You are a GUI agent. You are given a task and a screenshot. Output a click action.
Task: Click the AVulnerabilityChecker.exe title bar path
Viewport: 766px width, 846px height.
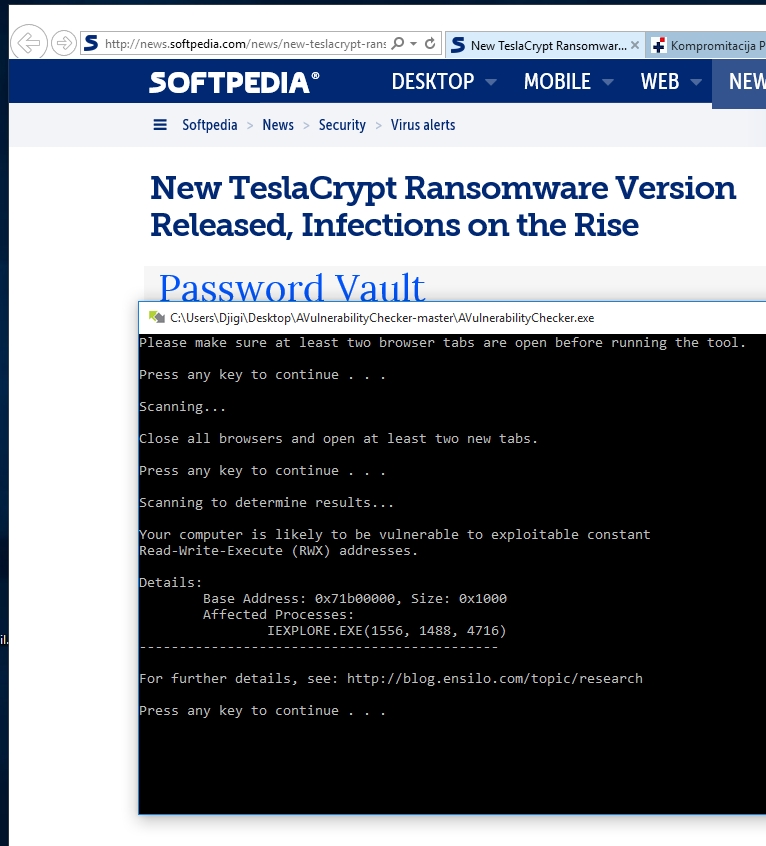[x=382, y=318]
